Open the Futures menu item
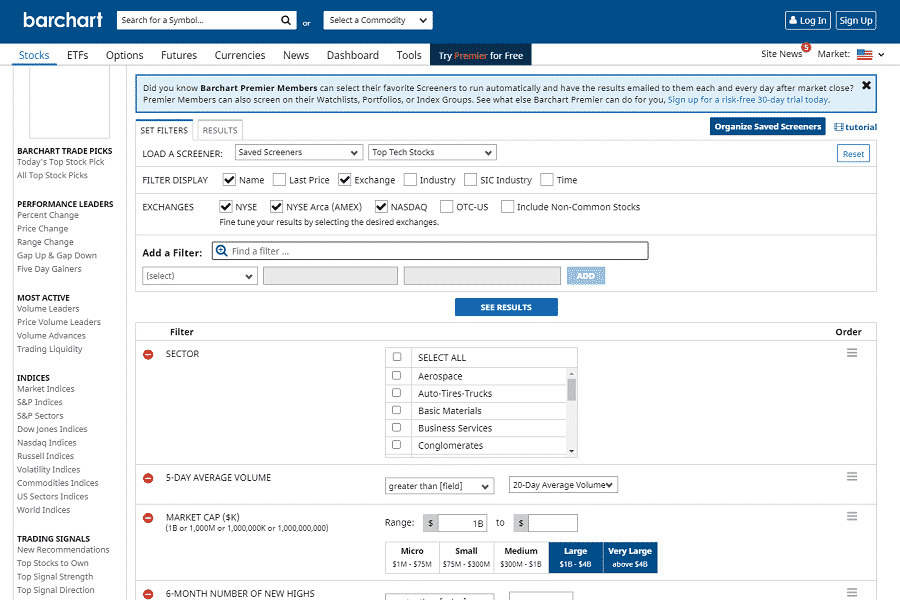Screen dimensions: 900x600 (x=179, y=55)
